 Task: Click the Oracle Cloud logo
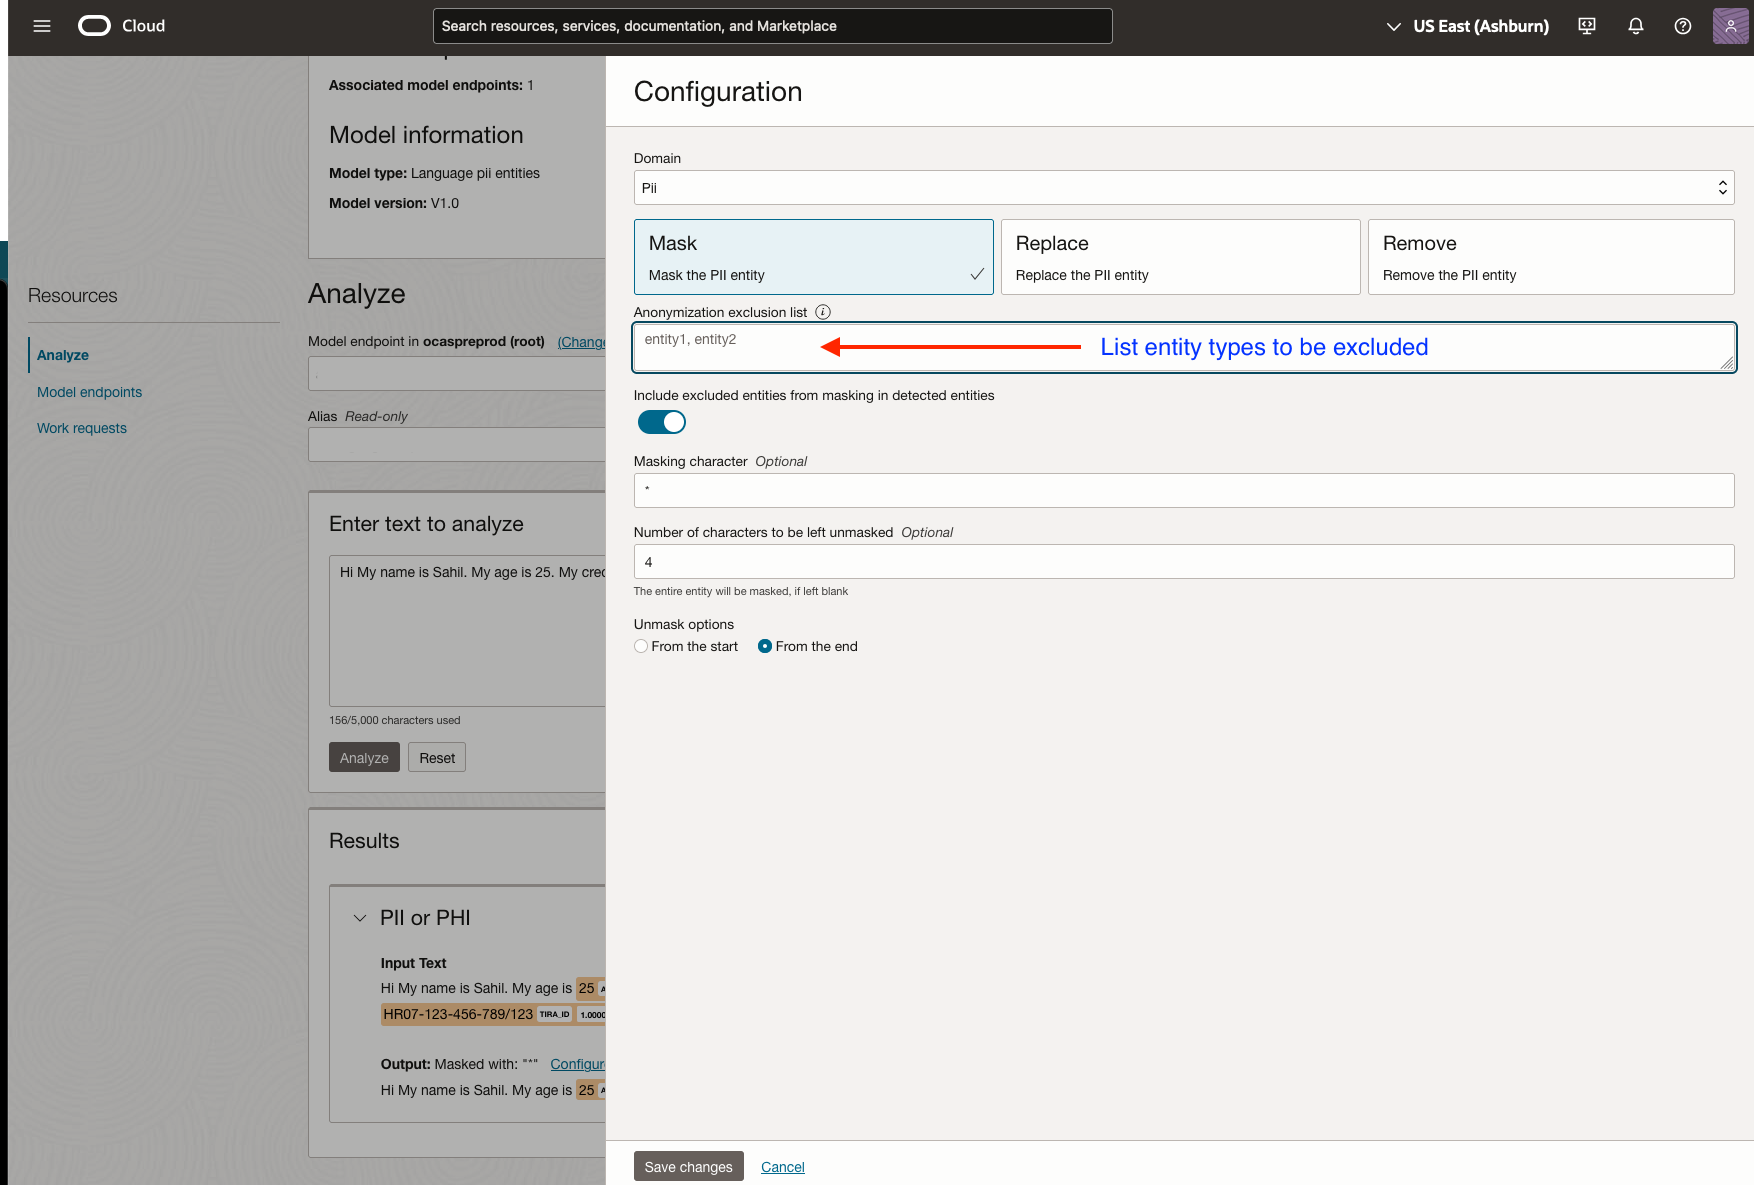[x=96, y=26]
